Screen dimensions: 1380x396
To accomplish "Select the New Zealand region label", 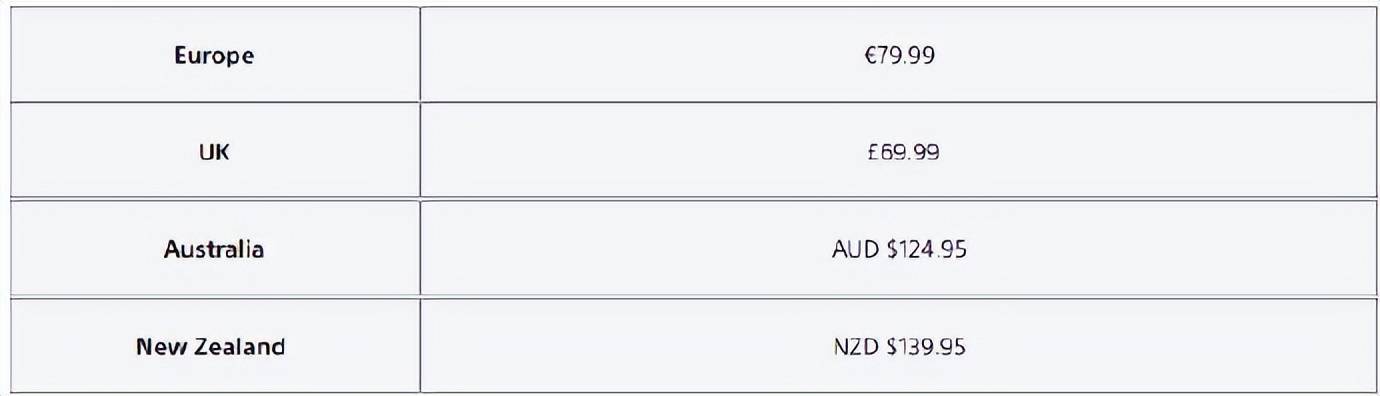I will (210, 346).
